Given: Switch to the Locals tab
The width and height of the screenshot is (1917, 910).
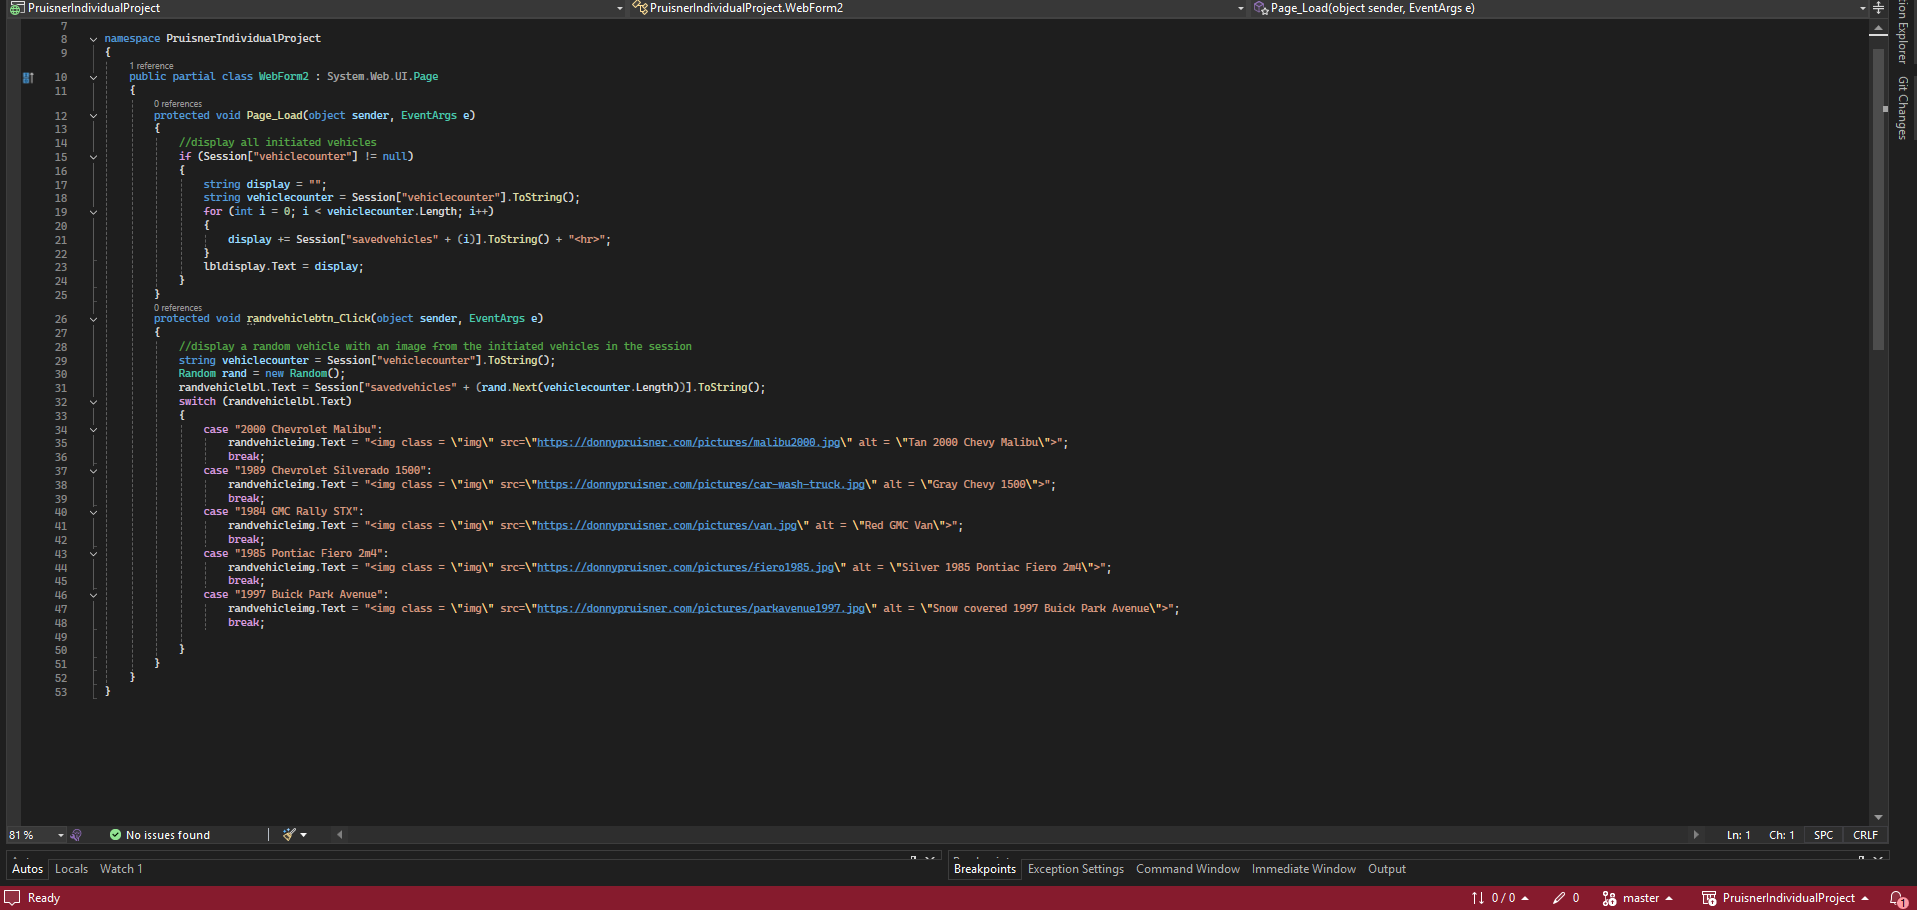Looking at the screenshot, I should 71,869.
